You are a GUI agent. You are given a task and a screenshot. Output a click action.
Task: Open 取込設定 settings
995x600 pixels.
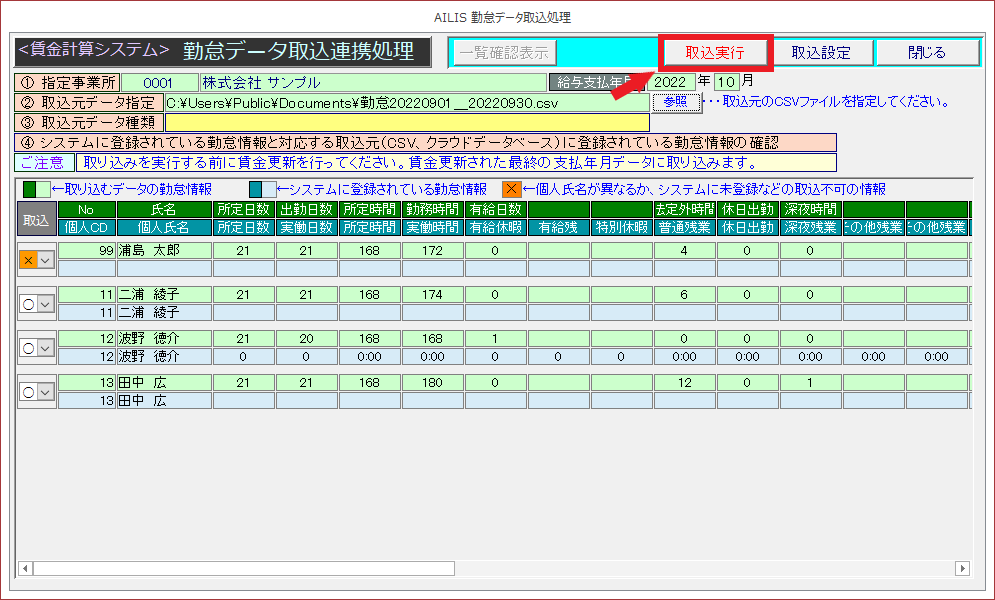click(x=820, y=53)
